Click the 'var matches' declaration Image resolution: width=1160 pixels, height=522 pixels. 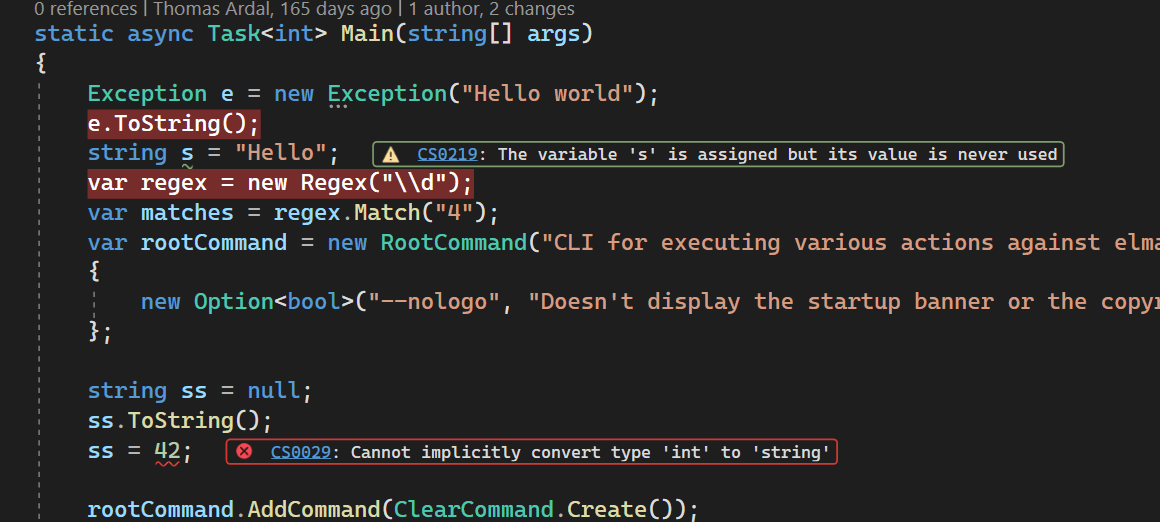tap(161, 213)
